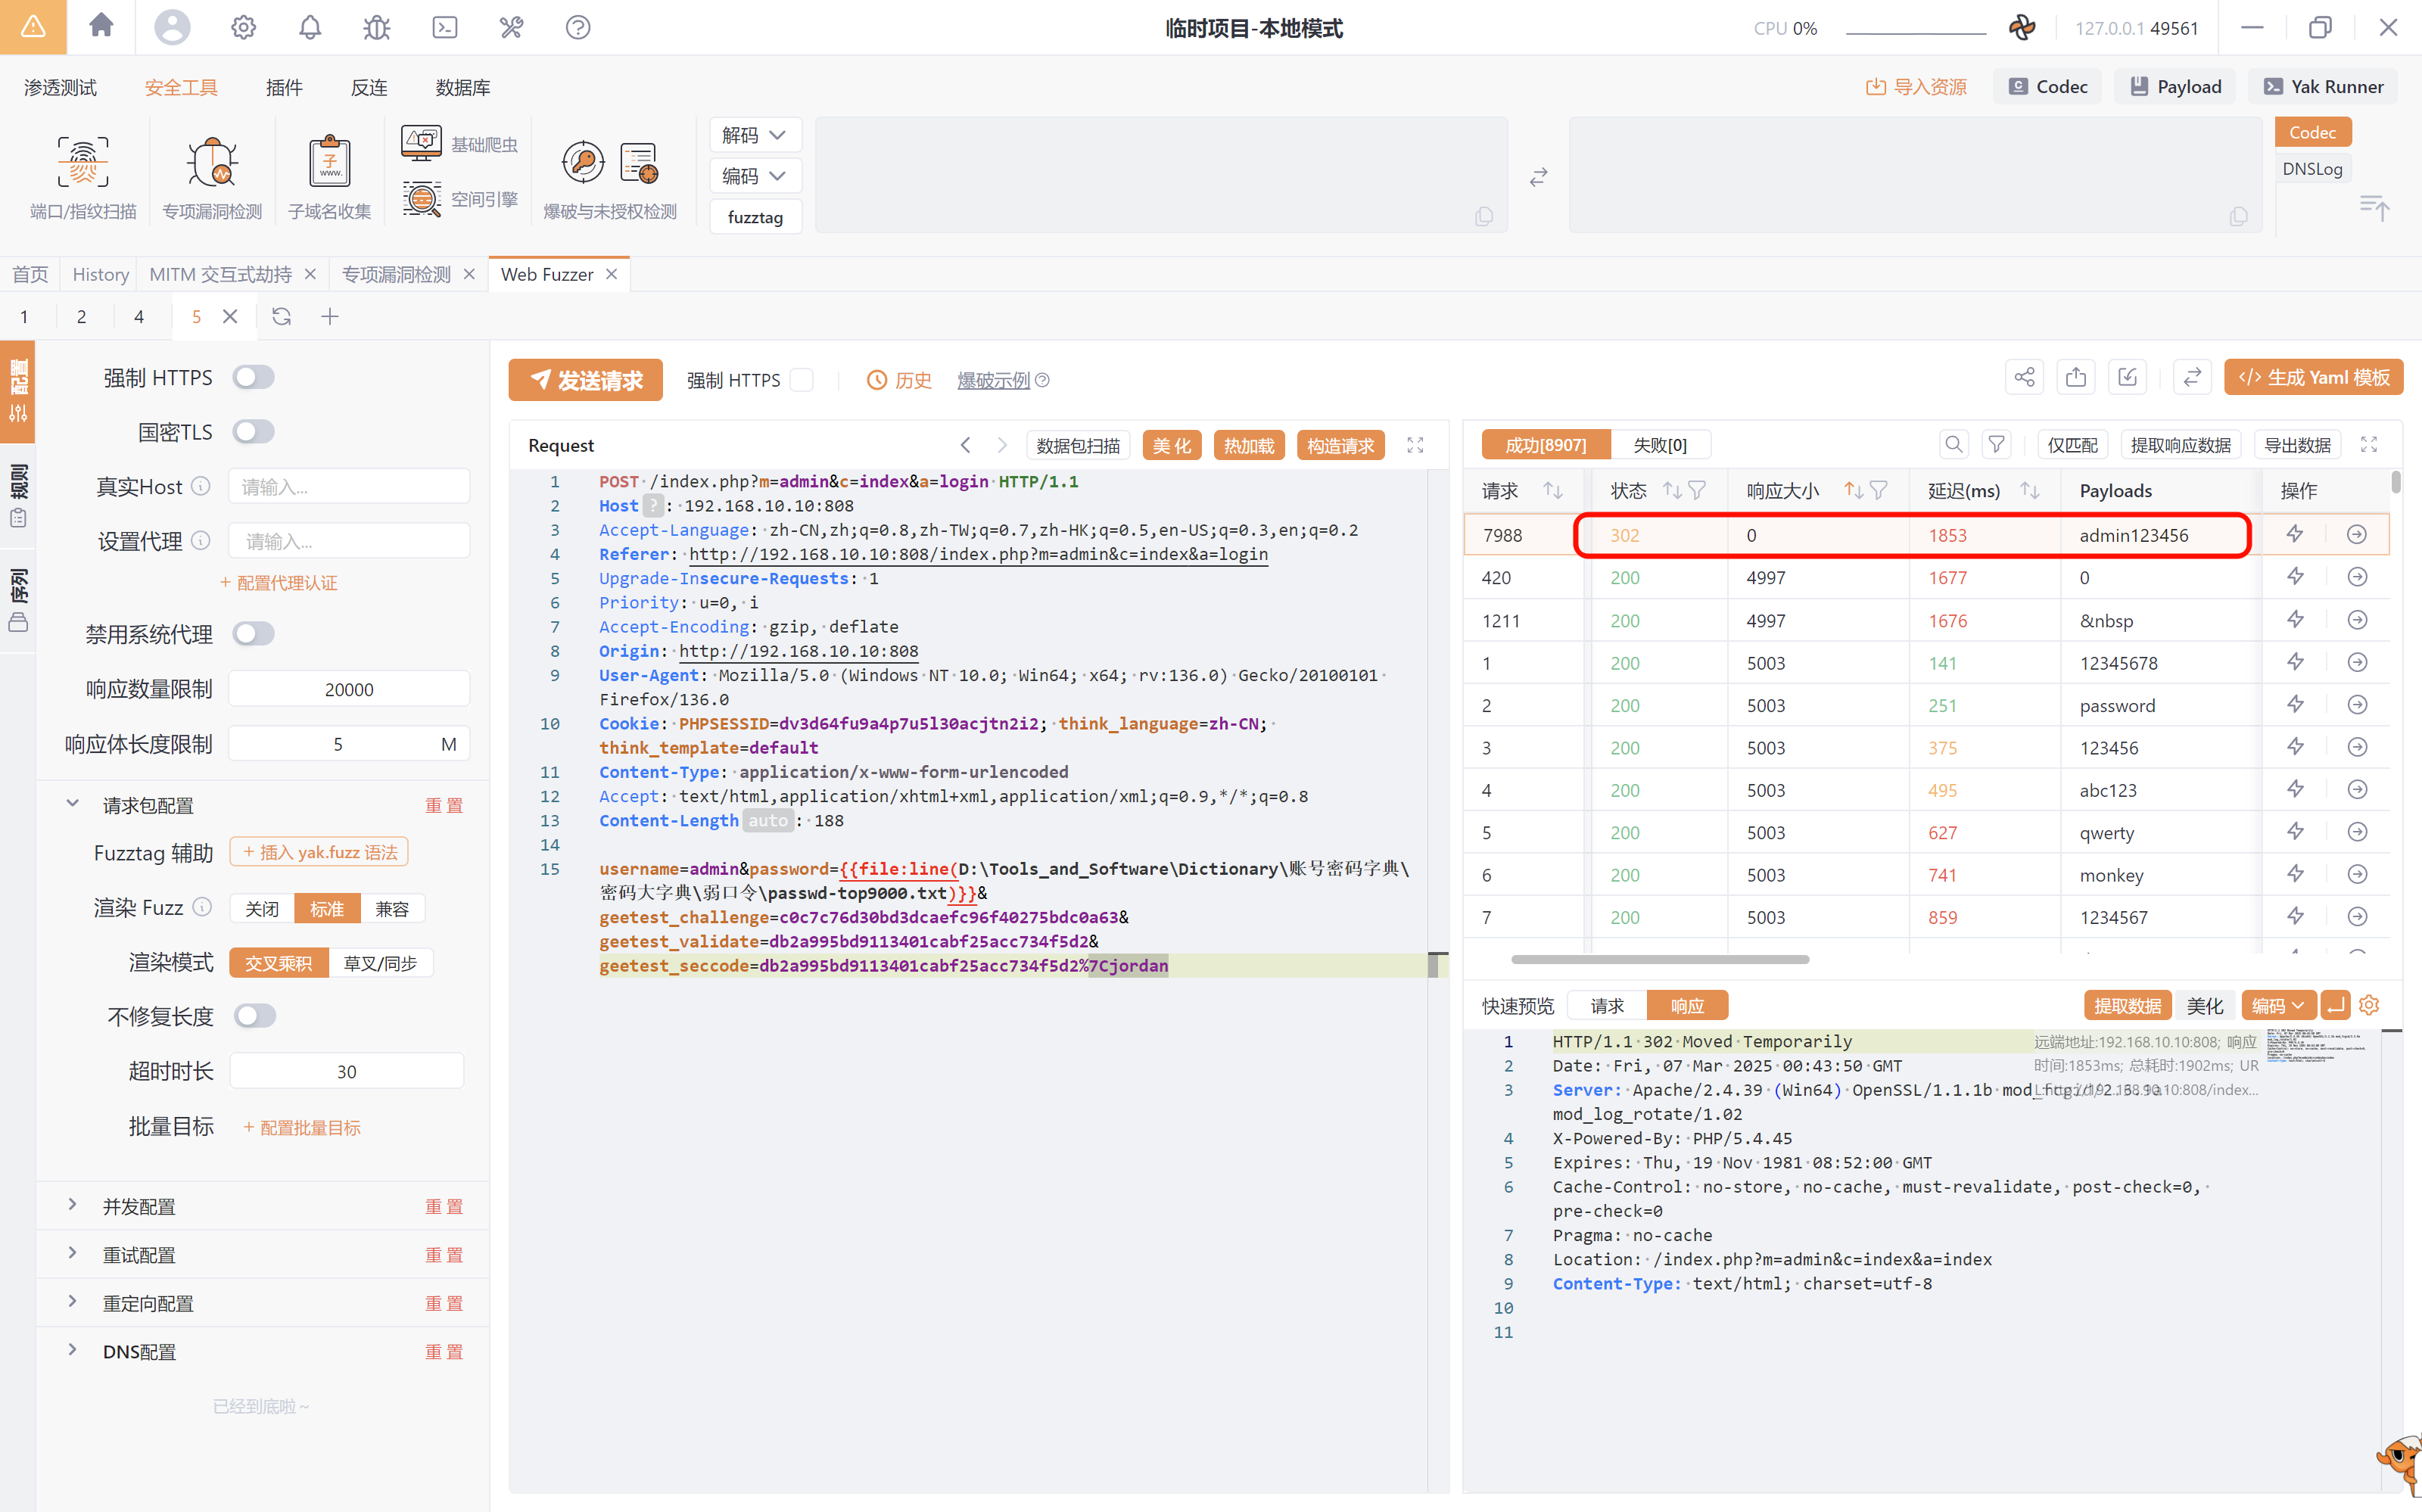
Task: Toggle the 强制 HTTPS switch in the sidebar
Action: tap(253, 378)
